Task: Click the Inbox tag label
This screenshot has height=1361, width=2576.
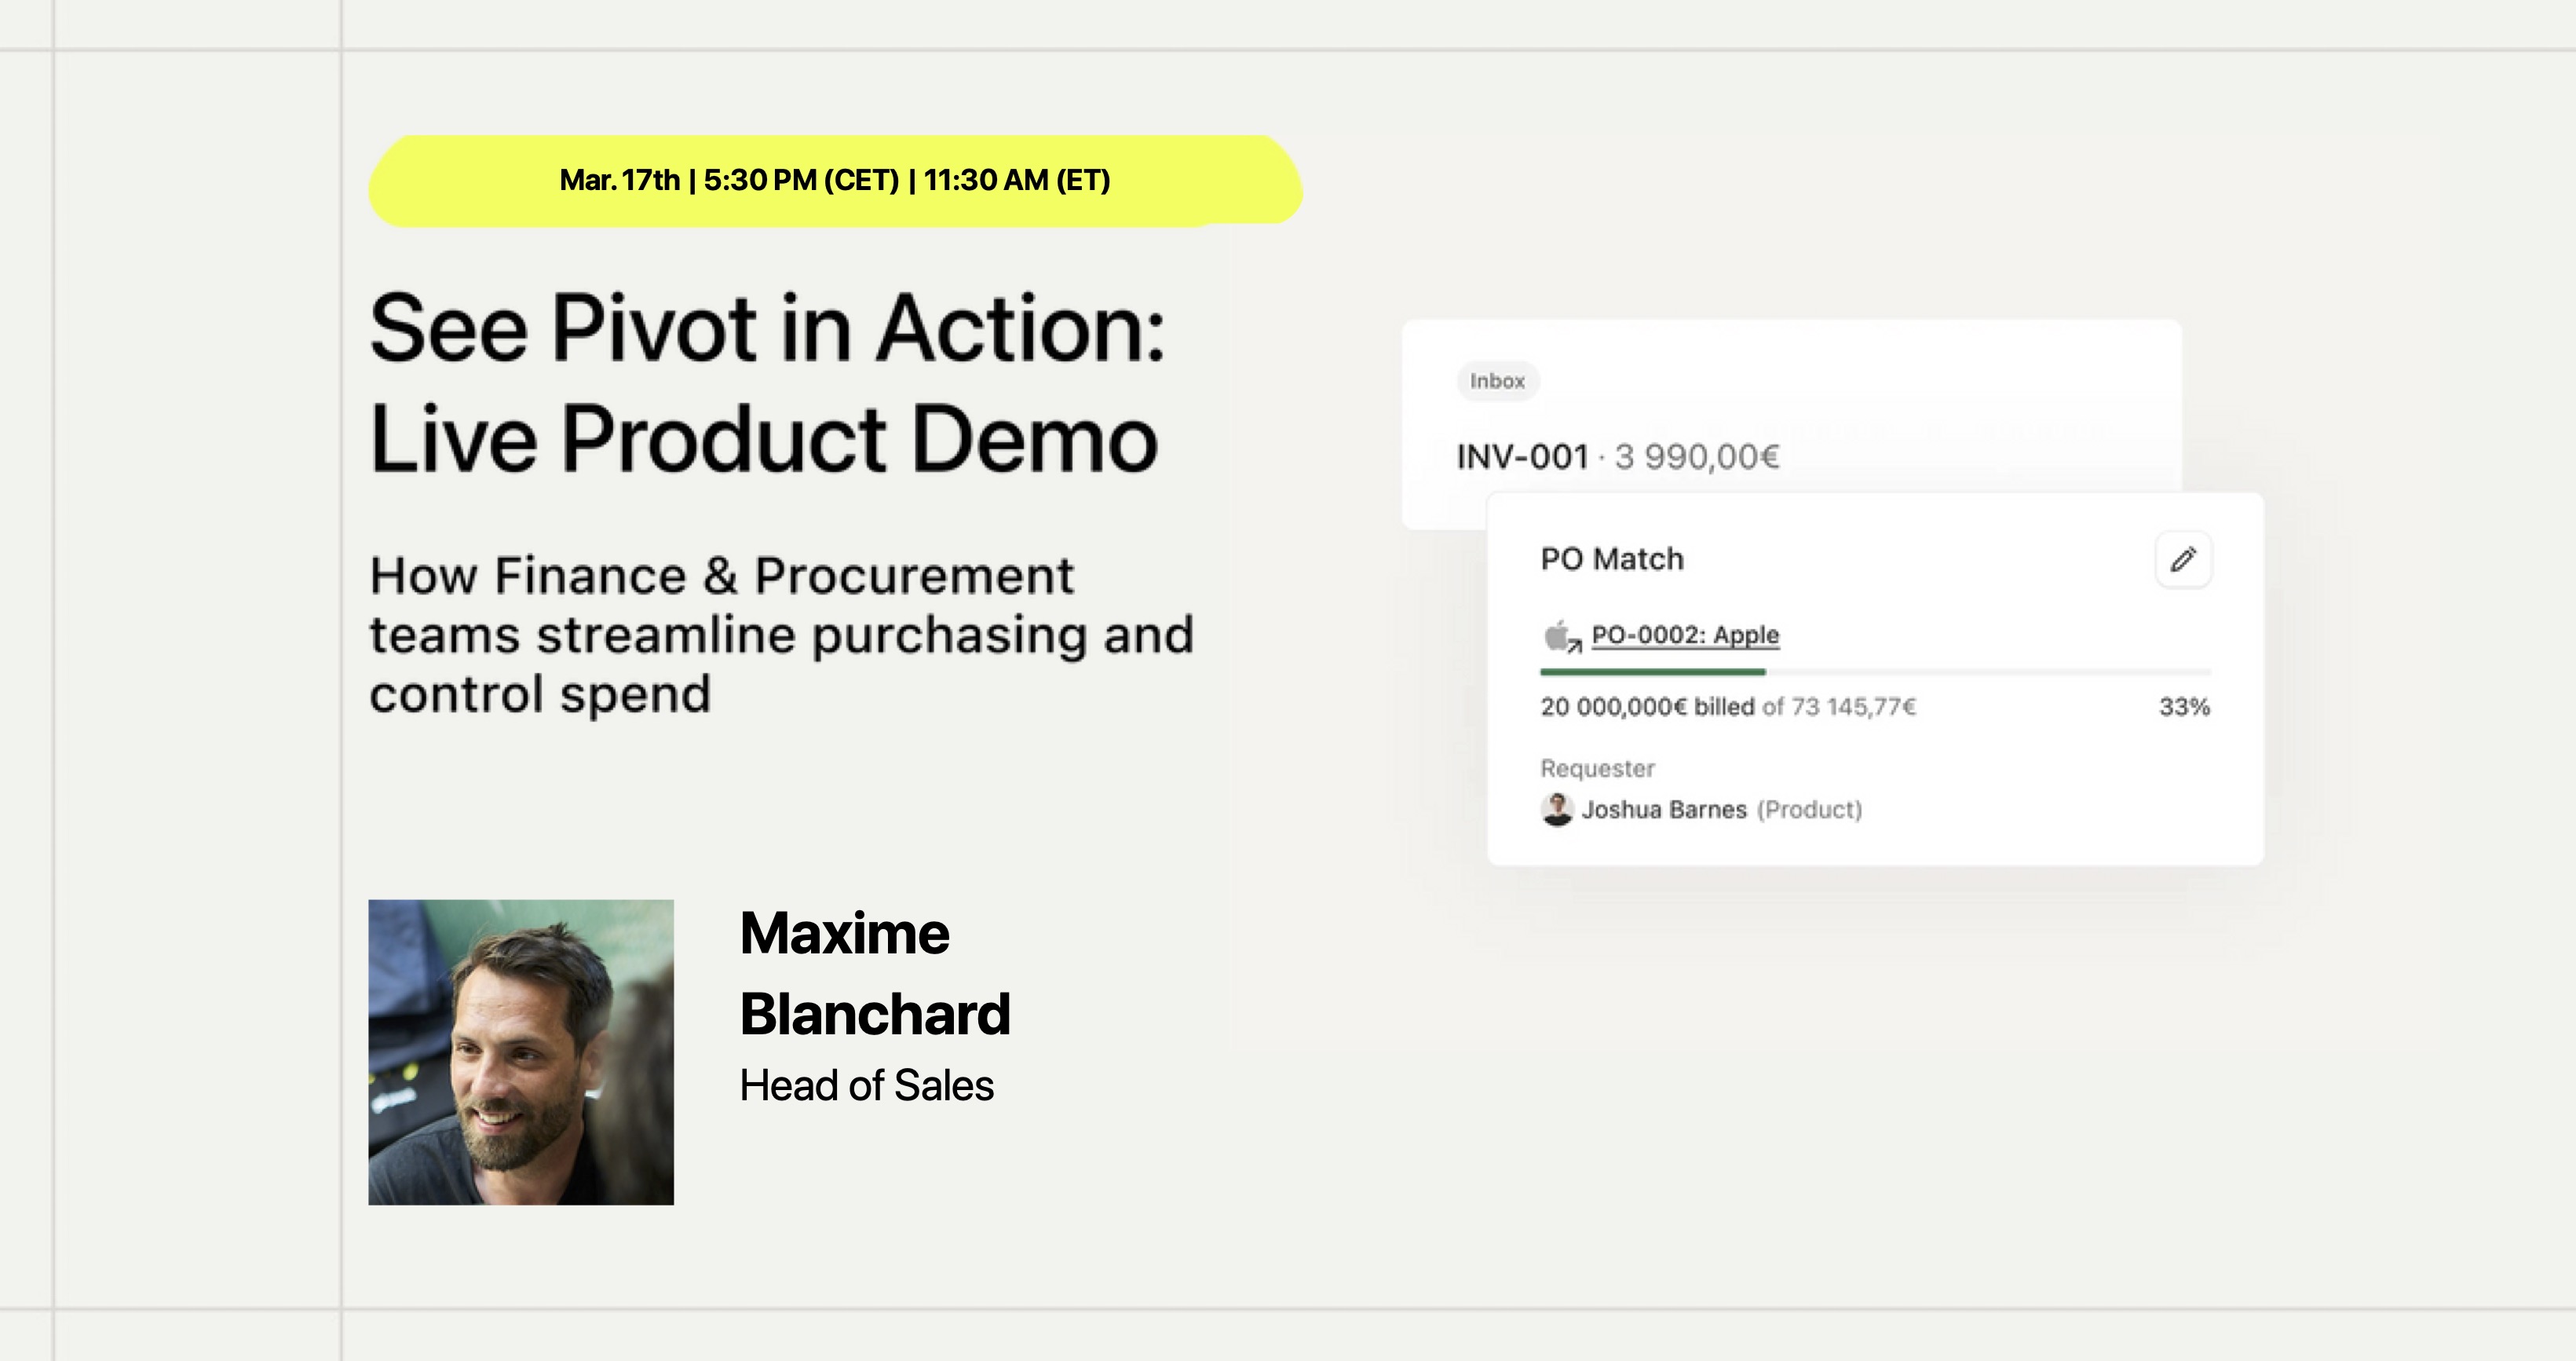Action: [x=1497, y=381]
